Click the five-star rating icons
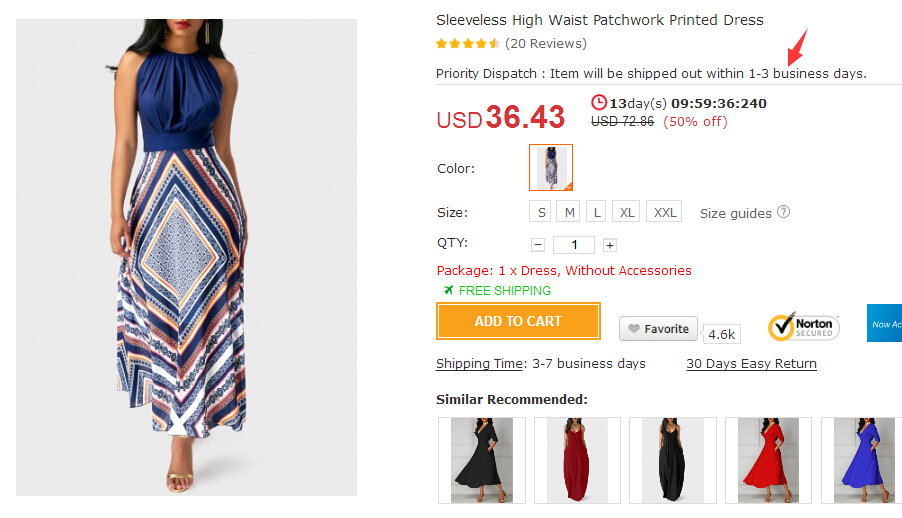The width and height of the screenshot is (902, 518). (468, 44)
